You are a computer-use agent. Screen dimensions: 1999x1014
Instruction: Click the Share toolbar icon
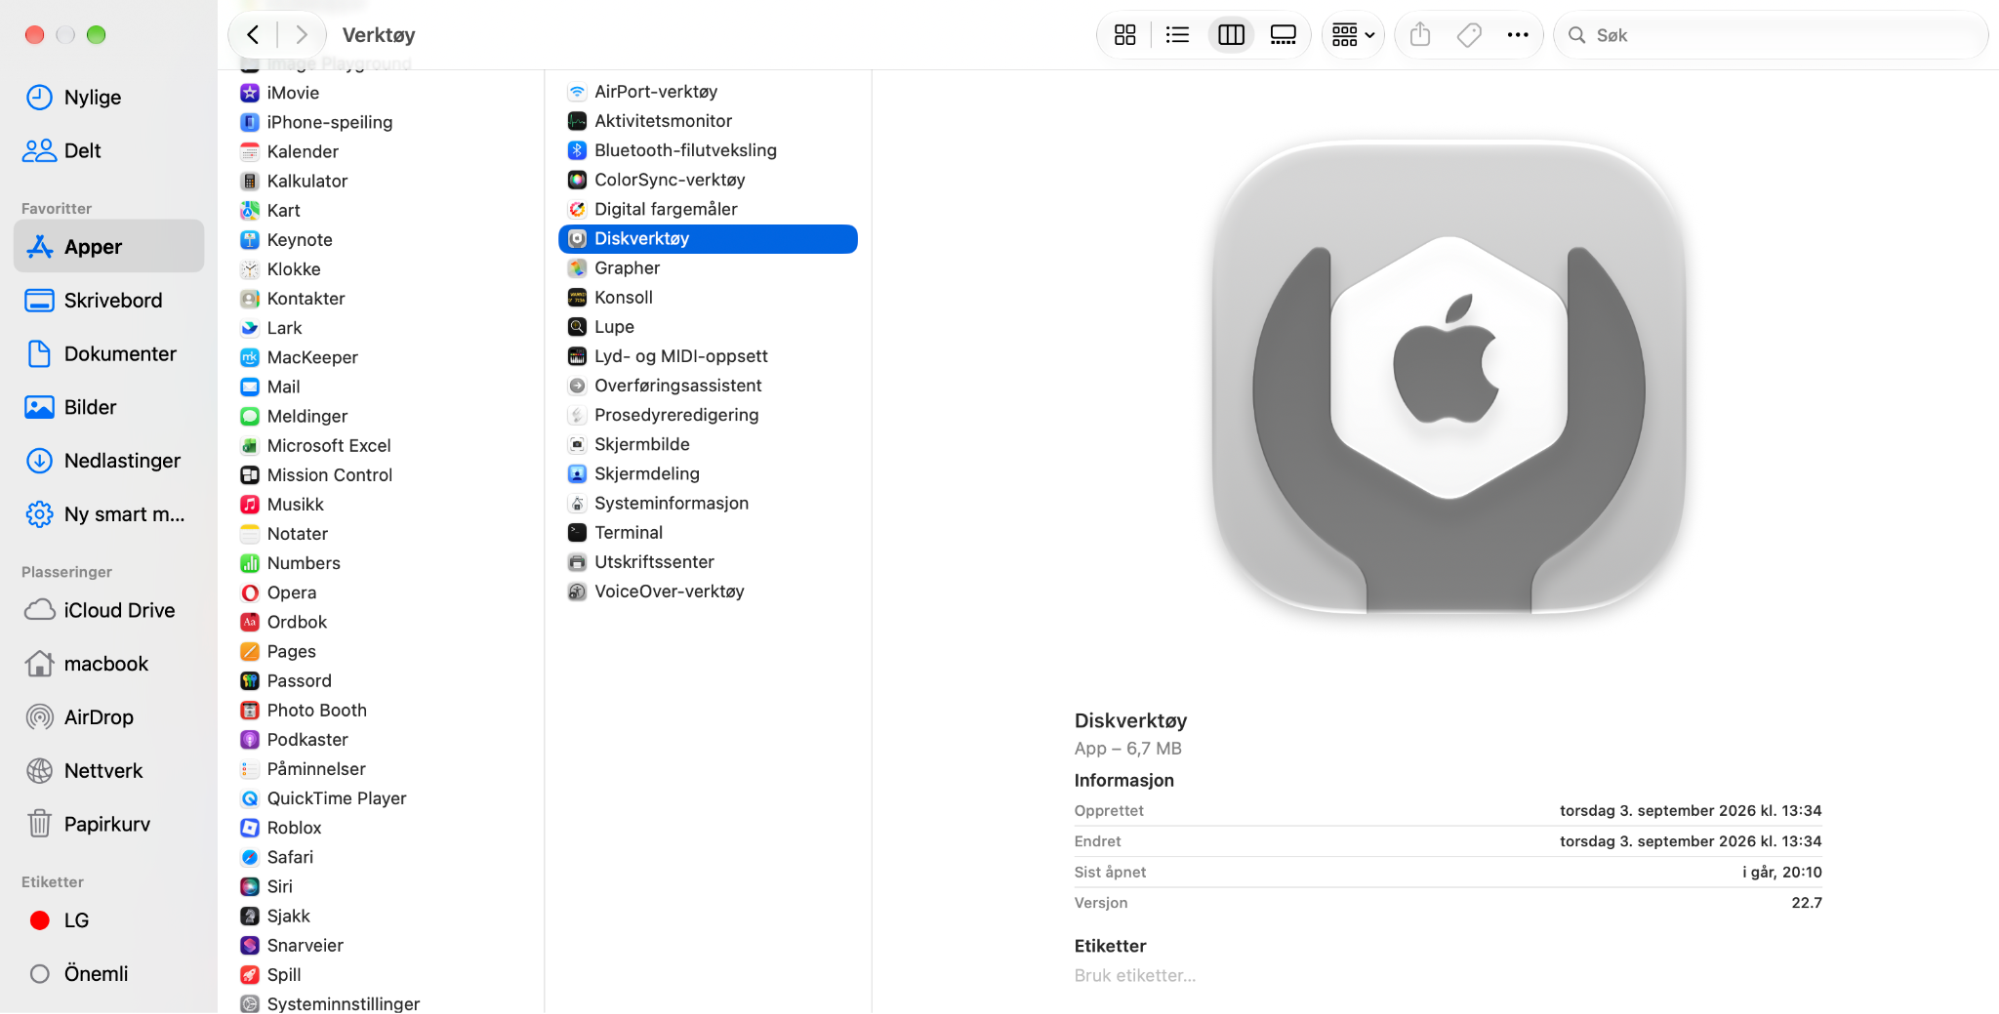1420,35
